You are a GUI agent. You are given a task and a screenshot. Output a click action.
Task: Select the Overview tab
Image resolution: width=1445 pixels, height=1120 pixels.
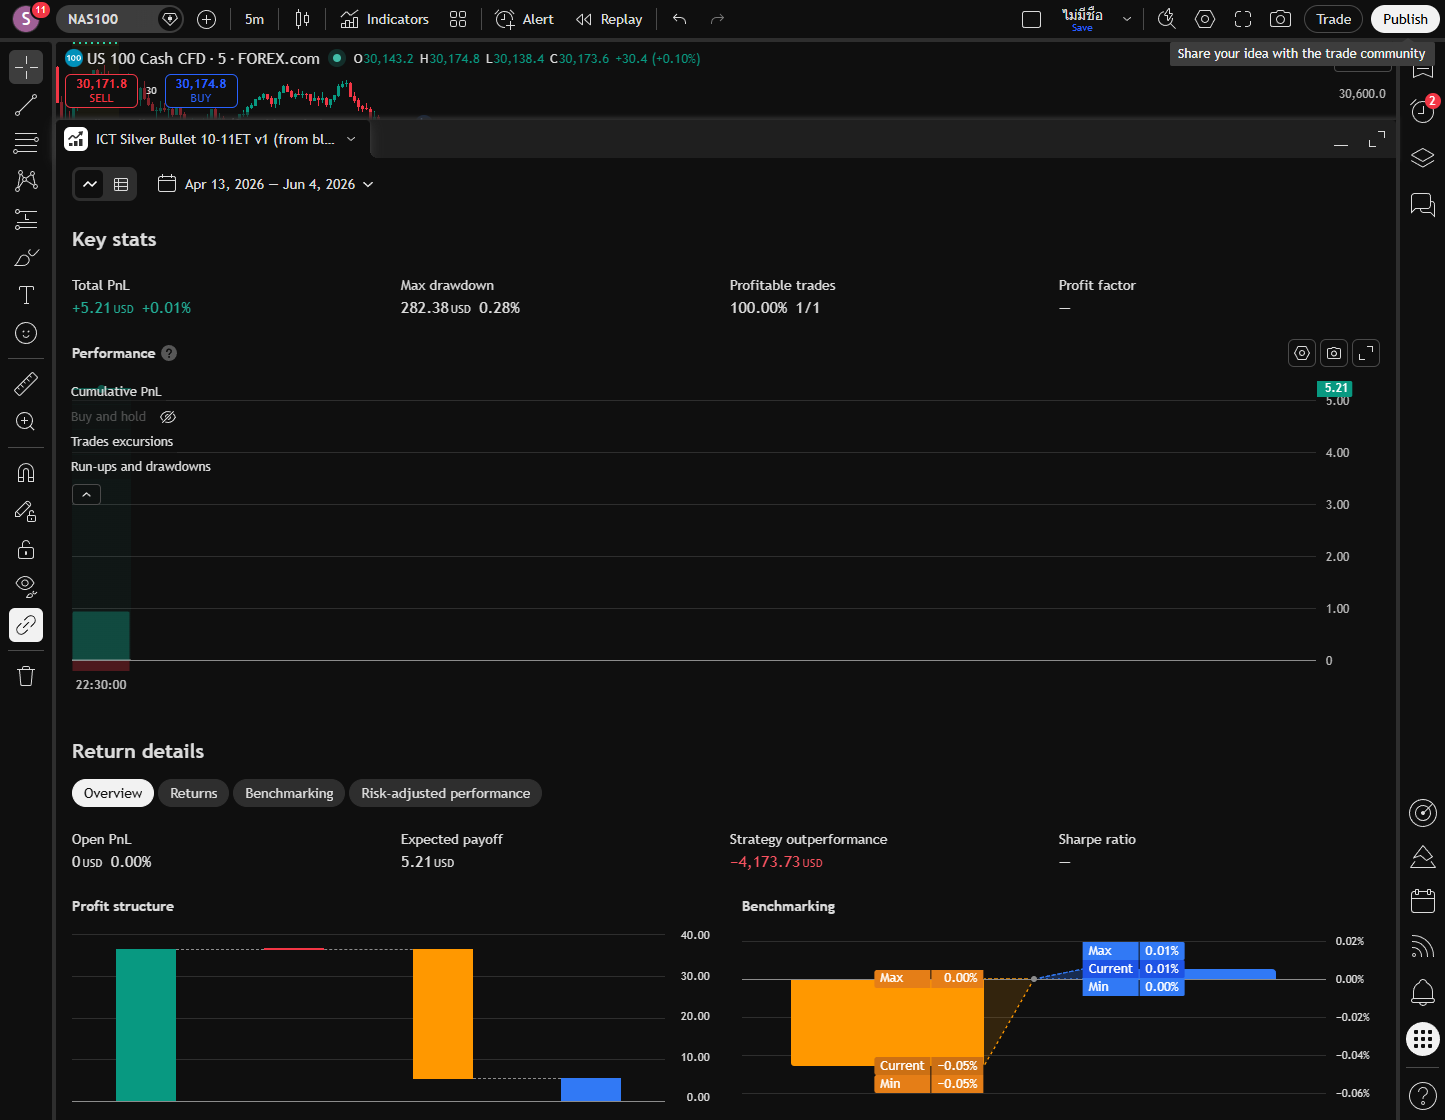[x=113, y=793]
